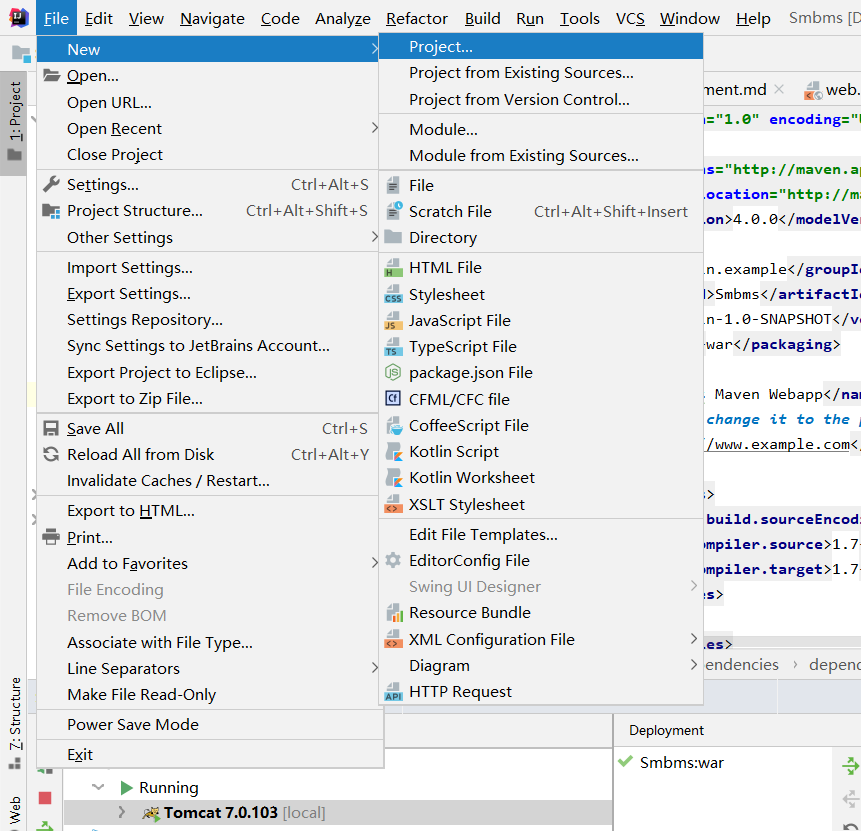Click the Tomcat server icon
Screen dimensions: 861x831
[151, 812]
